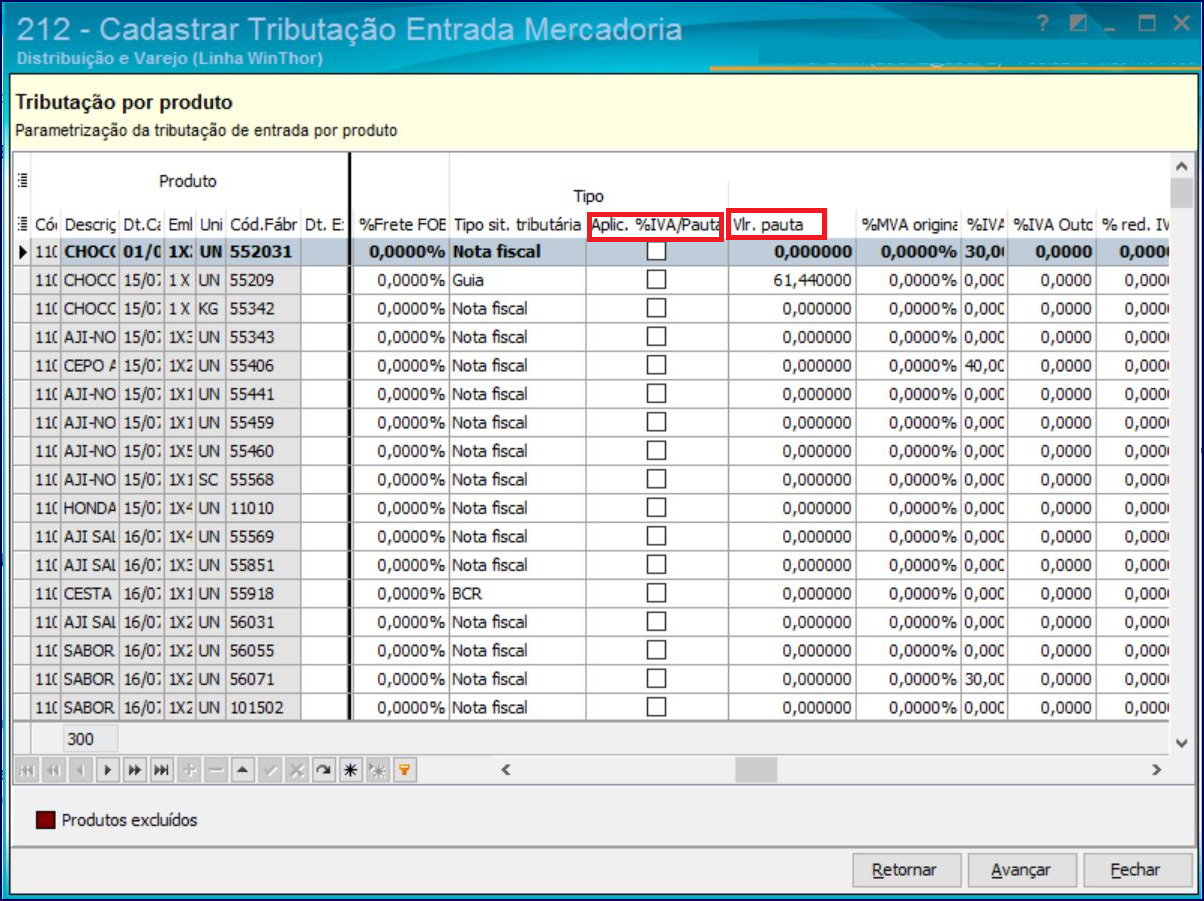Select fabric code cell 55441
This screenshot has height=901, width=1204.
[x=263, y=394]
